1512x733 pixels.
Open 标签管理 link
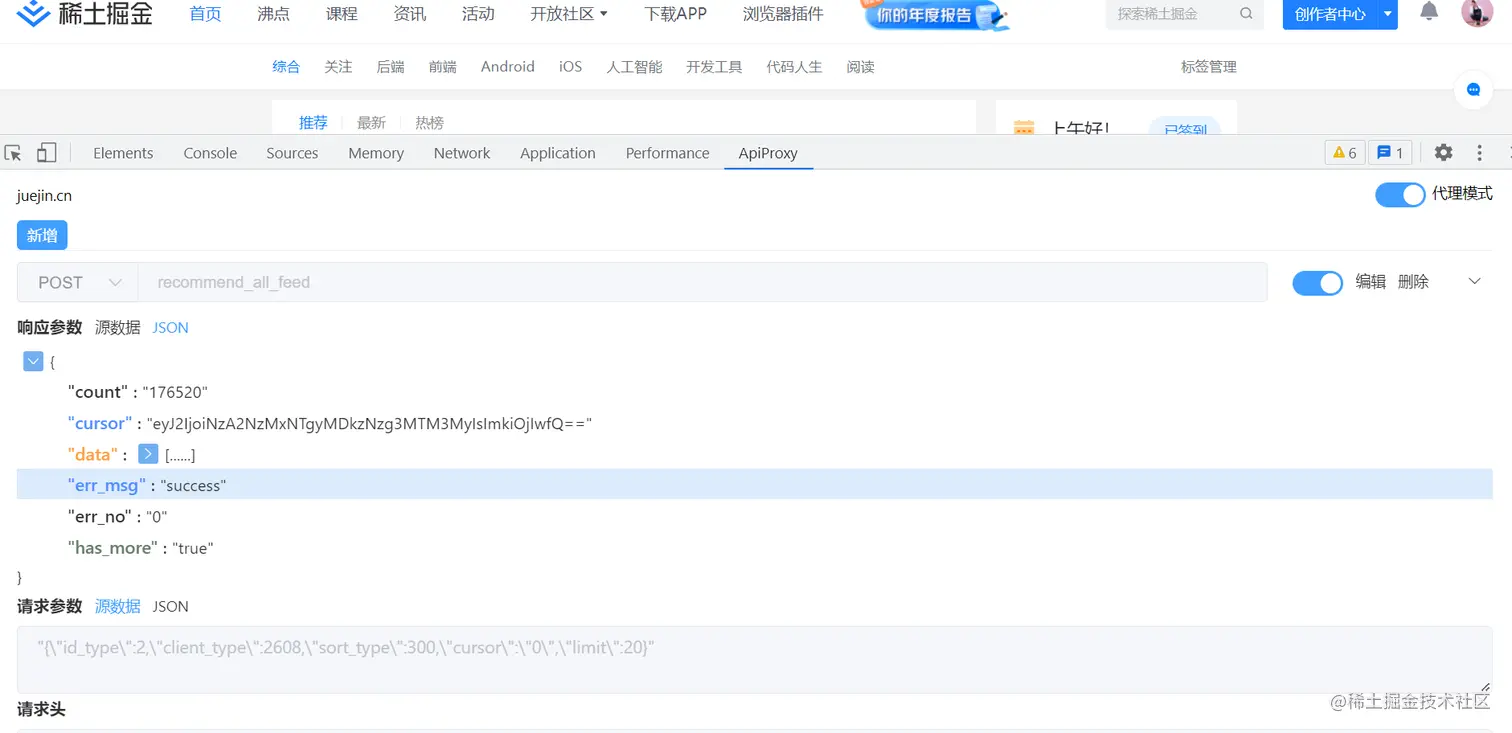1208,66
